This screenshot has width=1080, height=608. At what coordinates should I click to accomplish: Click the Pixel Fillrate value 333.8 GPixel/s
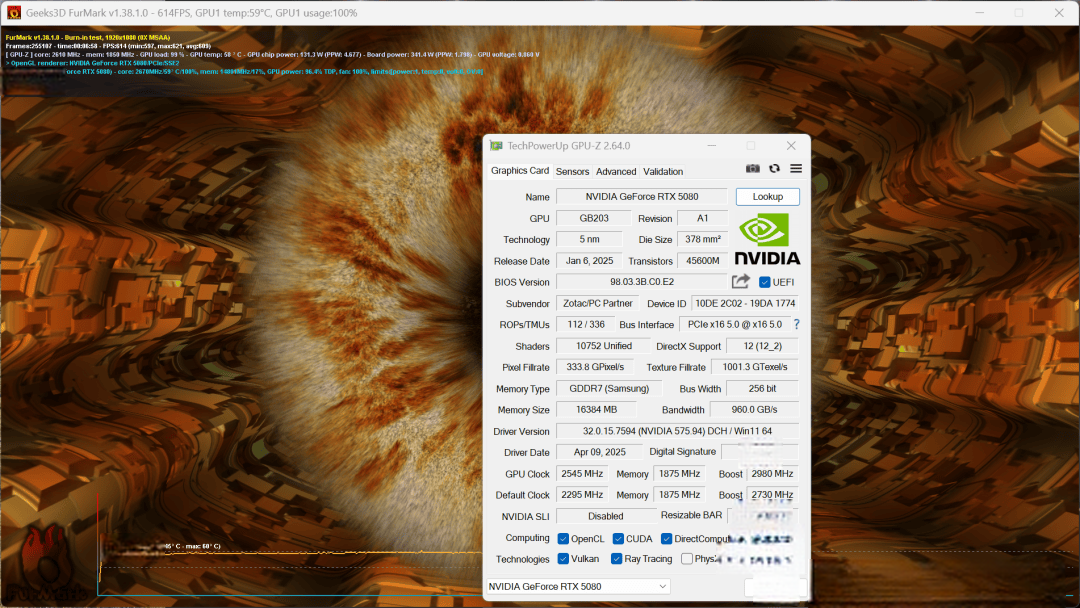[595, 367]
